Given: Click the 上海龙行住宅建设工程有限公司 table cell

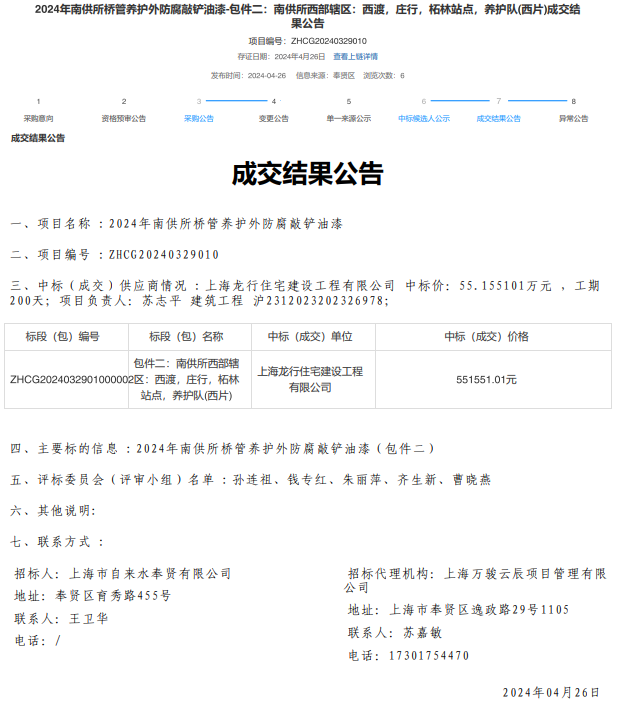Looking at the screenshot, I should point(310,379).
